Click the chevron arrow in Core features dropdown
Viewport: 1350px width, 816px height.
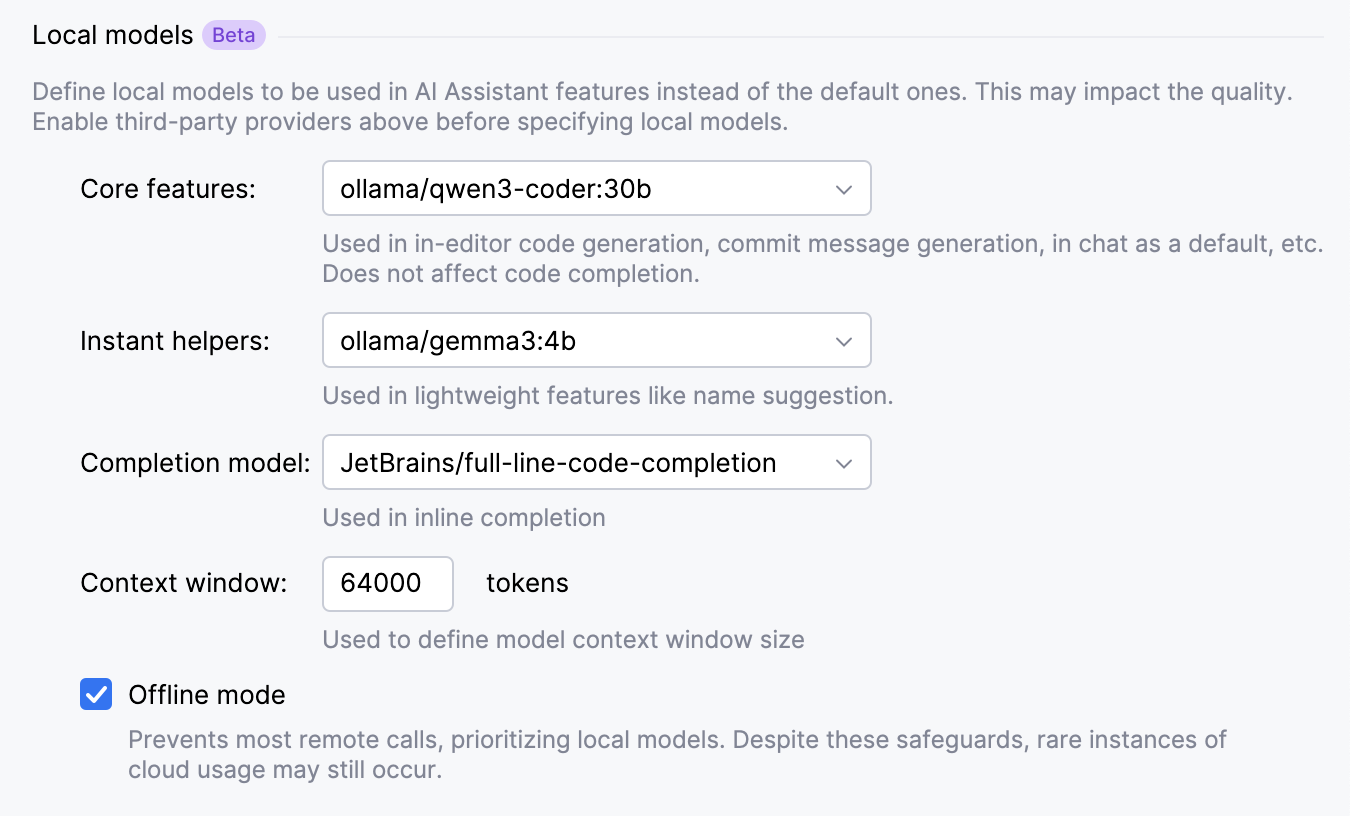844,189
